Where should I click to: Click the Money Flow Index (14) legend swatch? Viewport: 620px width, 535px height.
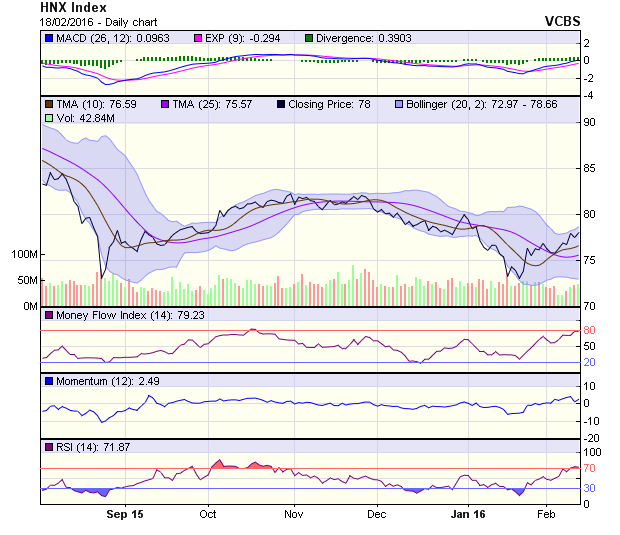(49, 316)
